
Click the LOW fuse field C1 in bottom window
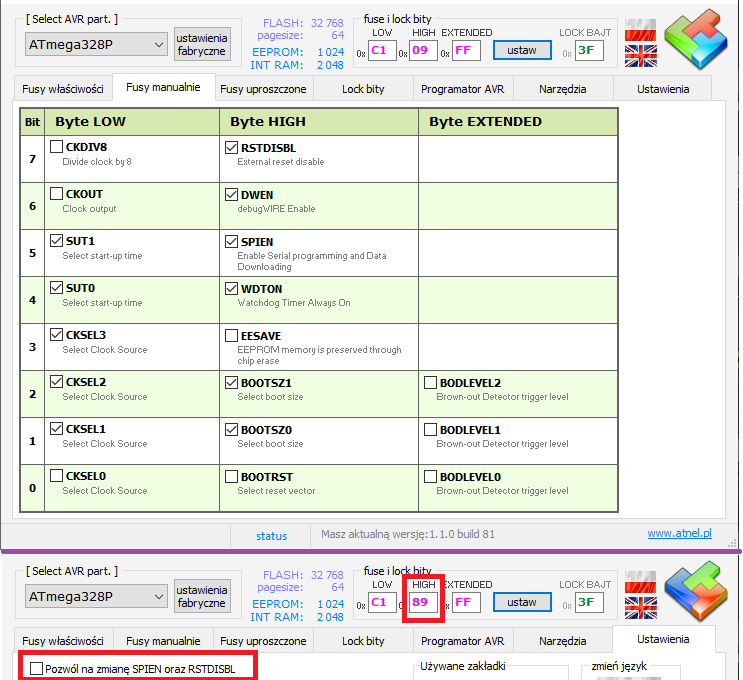pyautogui.click(x=382, y=602)
